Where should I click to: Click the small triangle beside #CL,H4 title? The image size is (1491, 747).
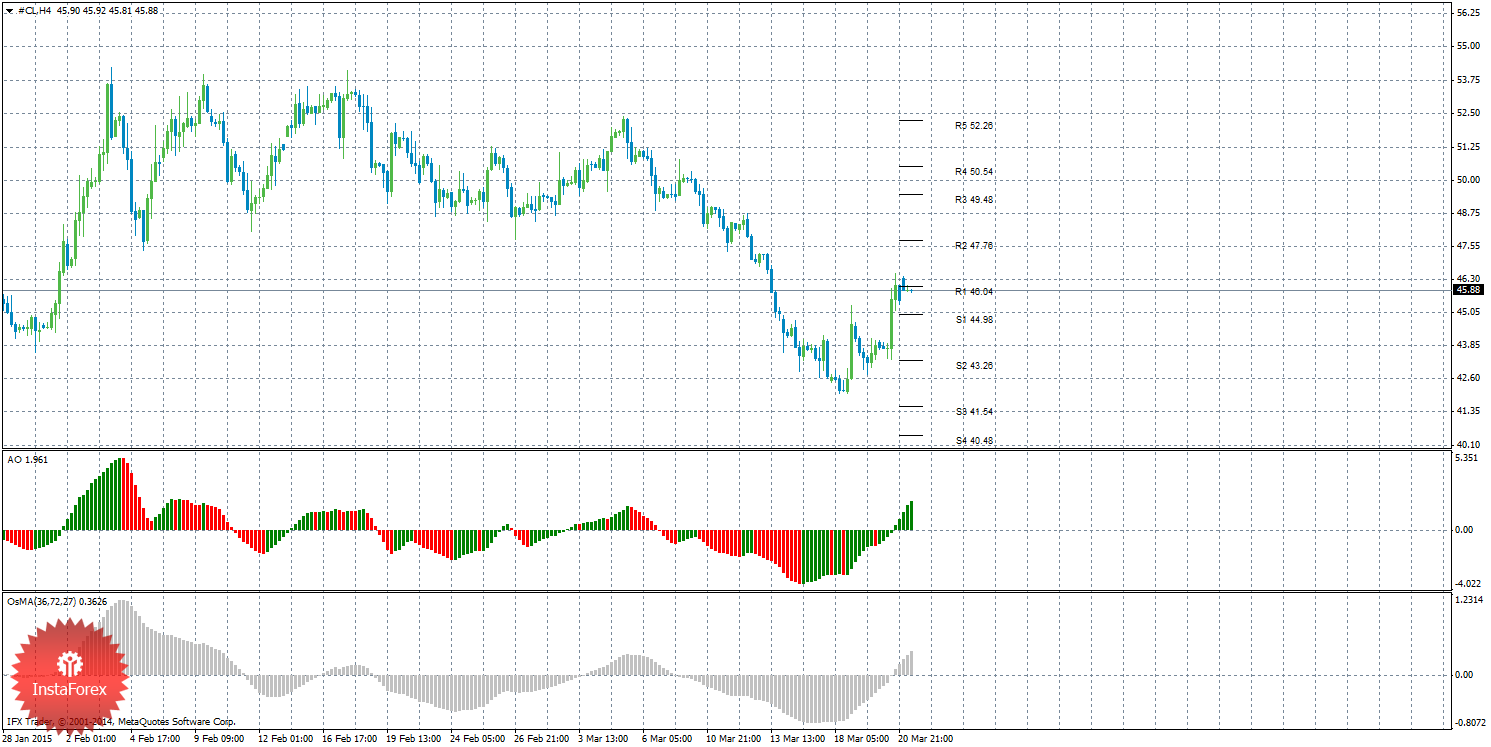click(x=10, y=10)
